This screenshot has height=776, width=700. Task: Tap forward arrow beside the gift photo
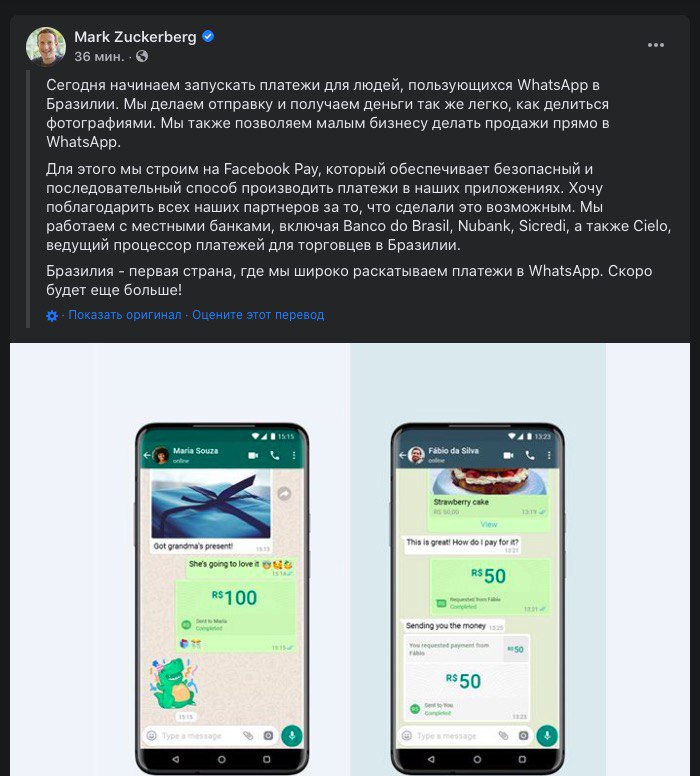pos(284,493)
